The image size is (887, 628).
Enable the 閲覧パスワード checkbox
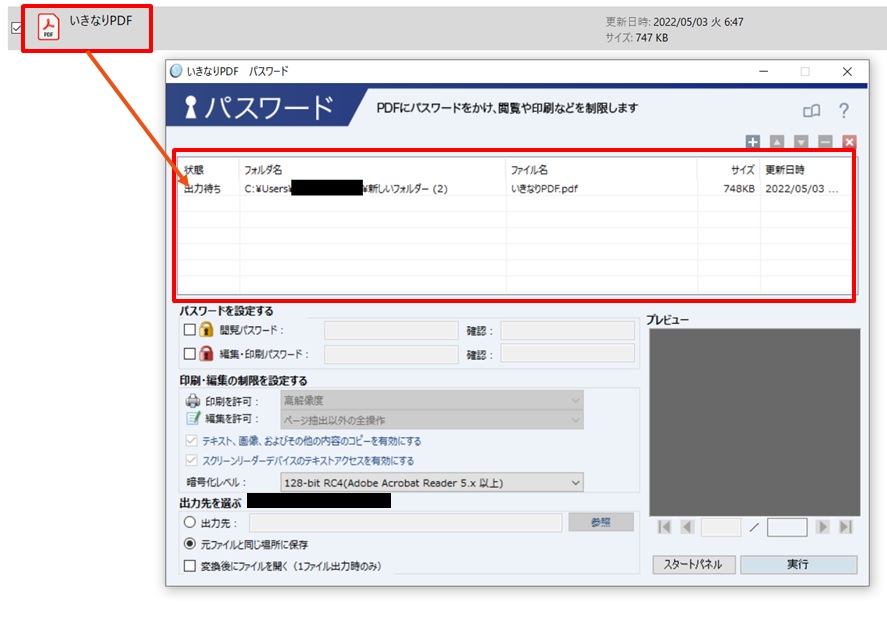[x=190, y=329]
